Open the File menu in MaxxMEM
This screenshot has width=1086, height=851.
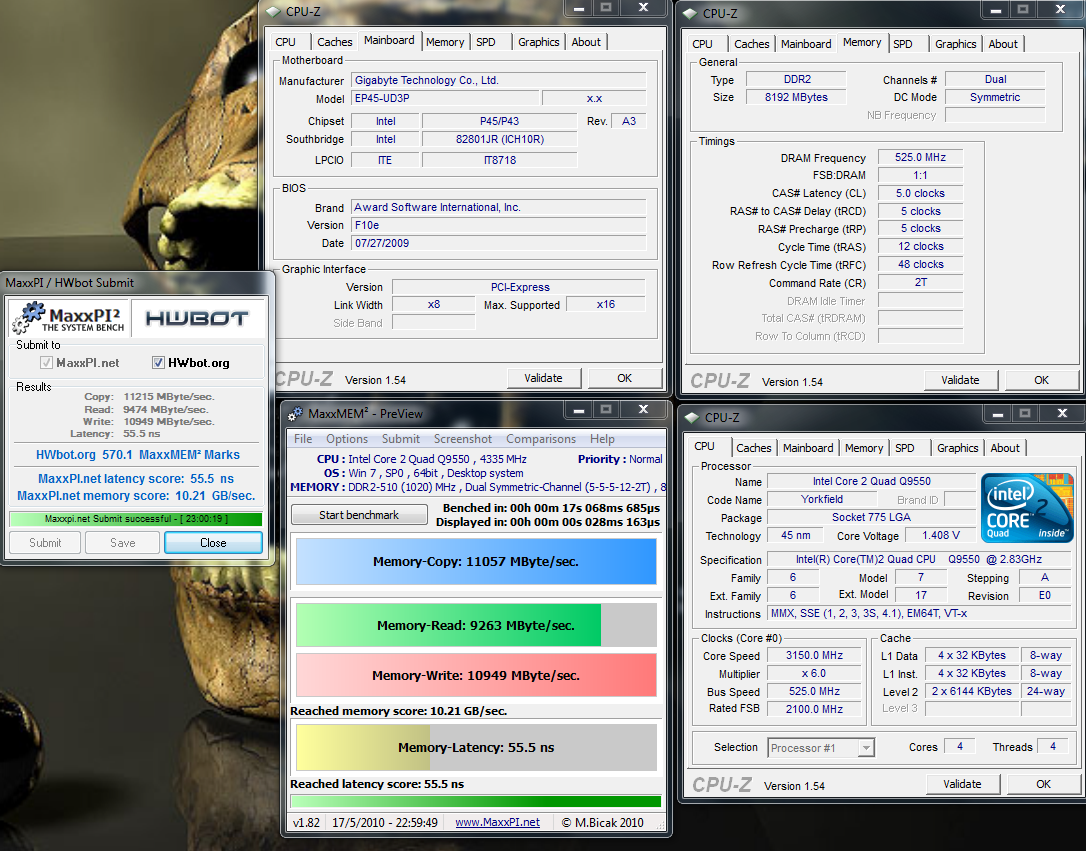pos(303,439)
